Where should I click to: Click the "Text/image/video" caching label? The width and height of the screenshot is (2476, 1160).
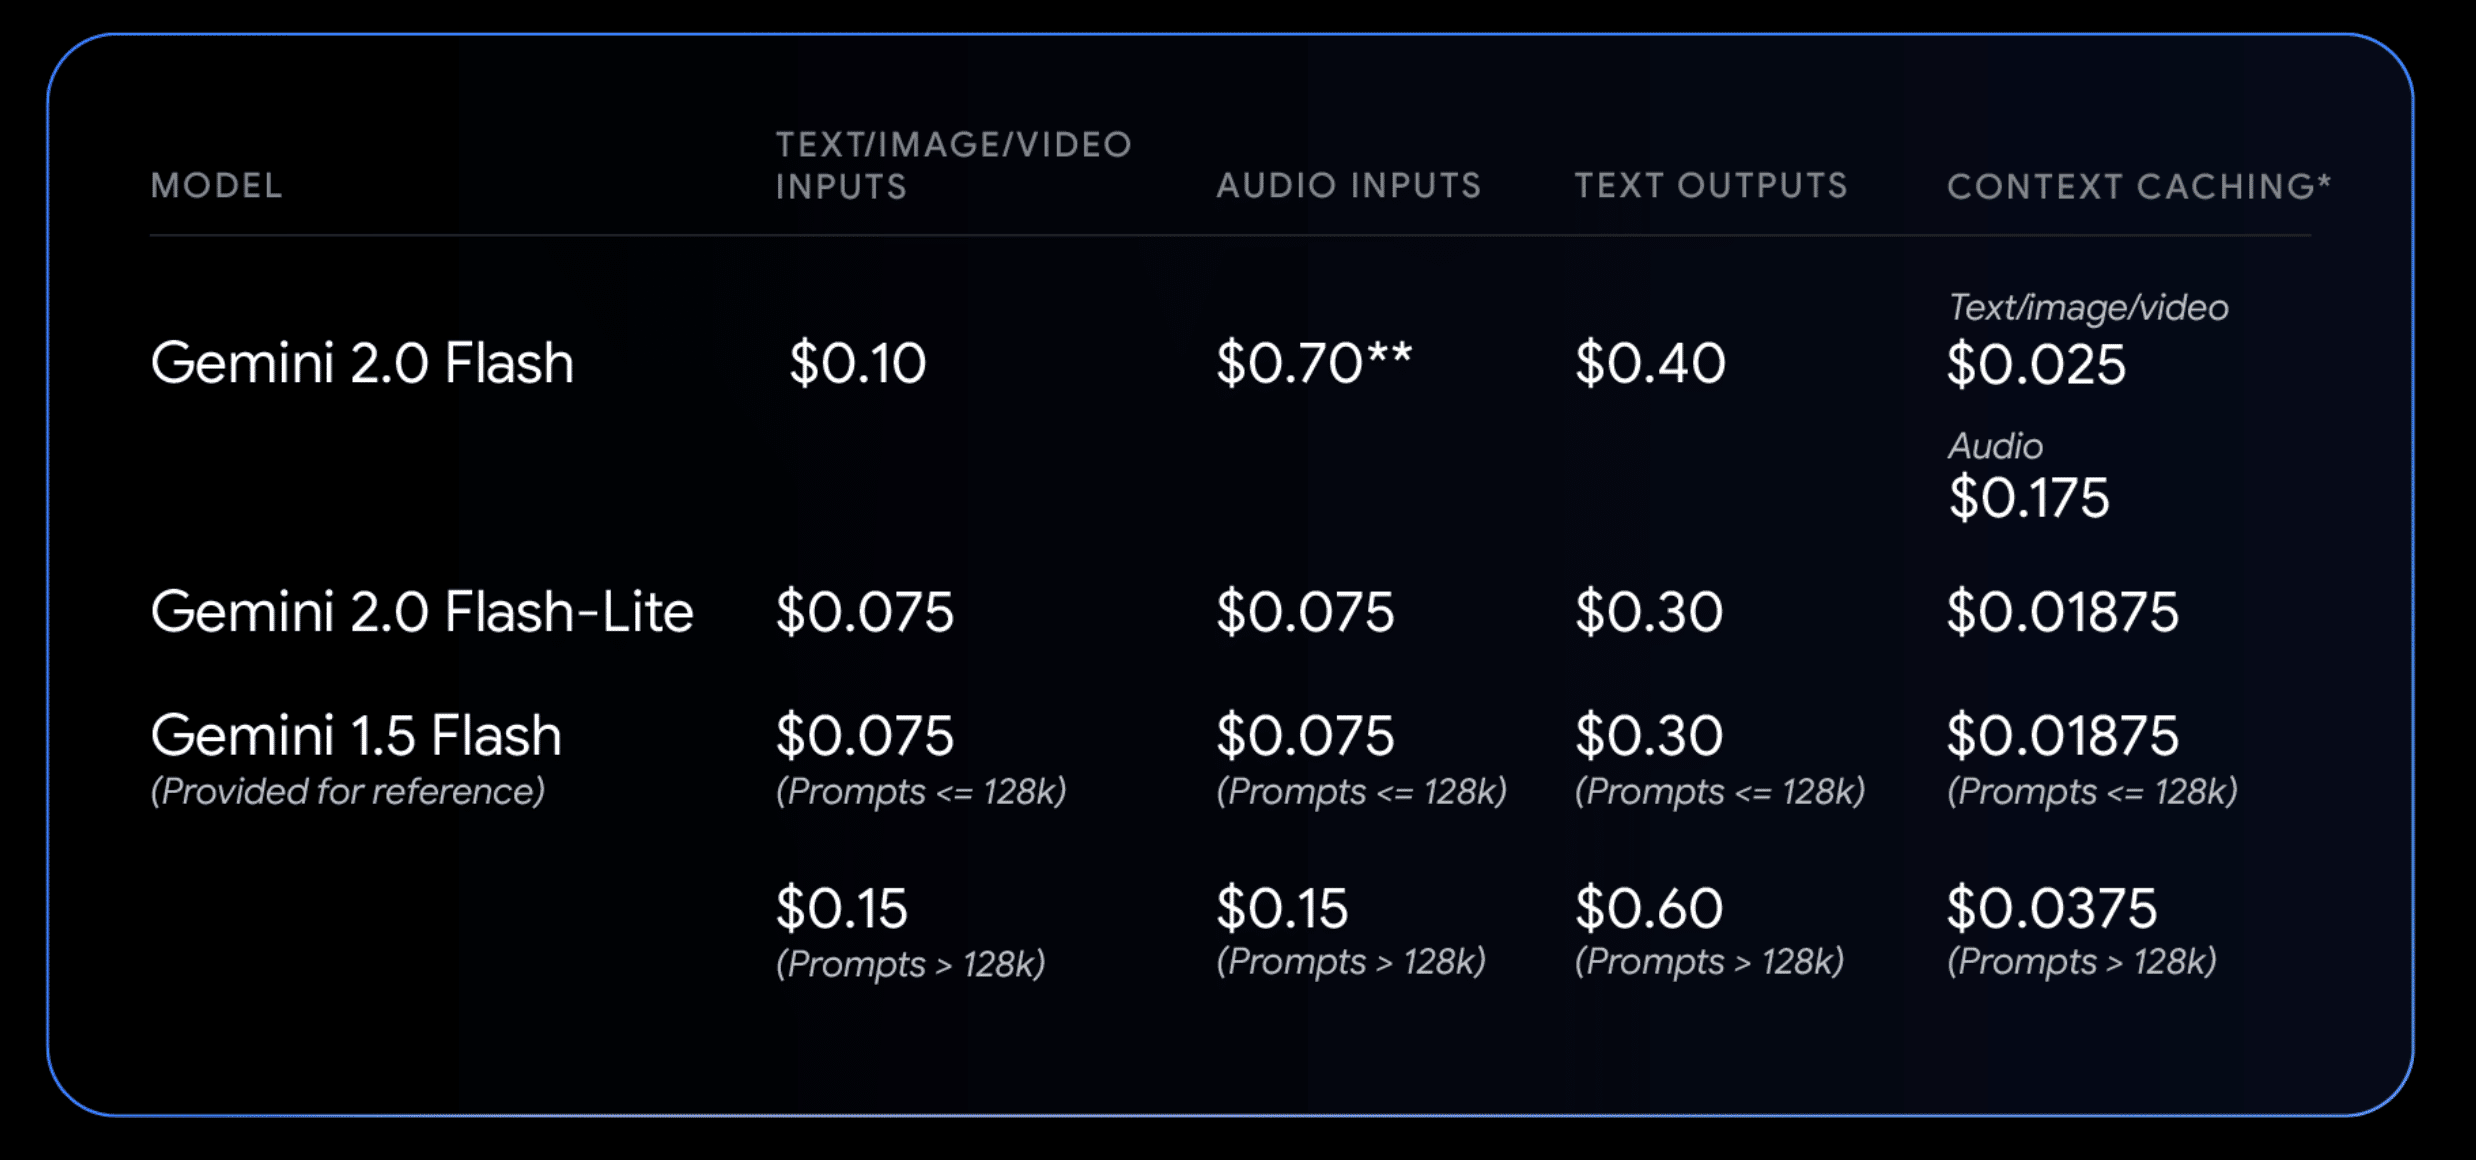[2088, 308]
